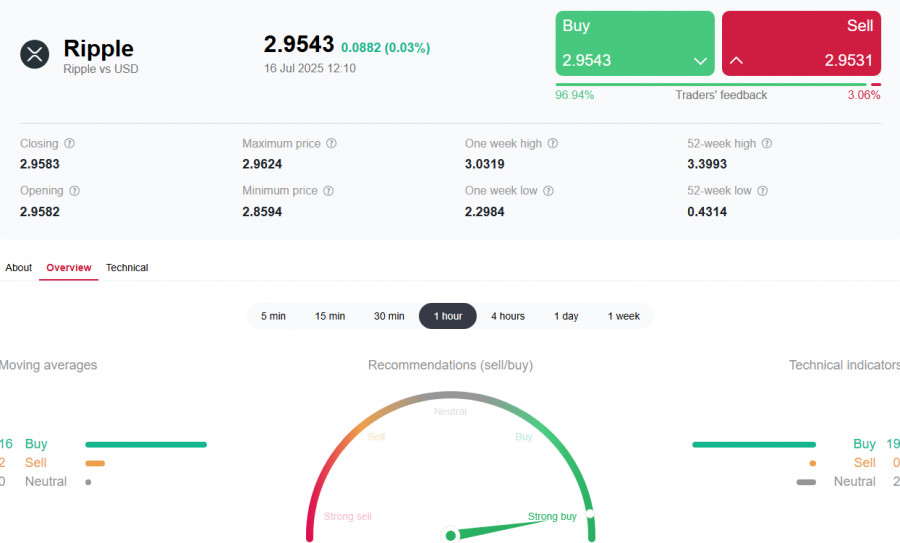
Task: Open the Opening help tooltip icon
Action: coord(75,191)
